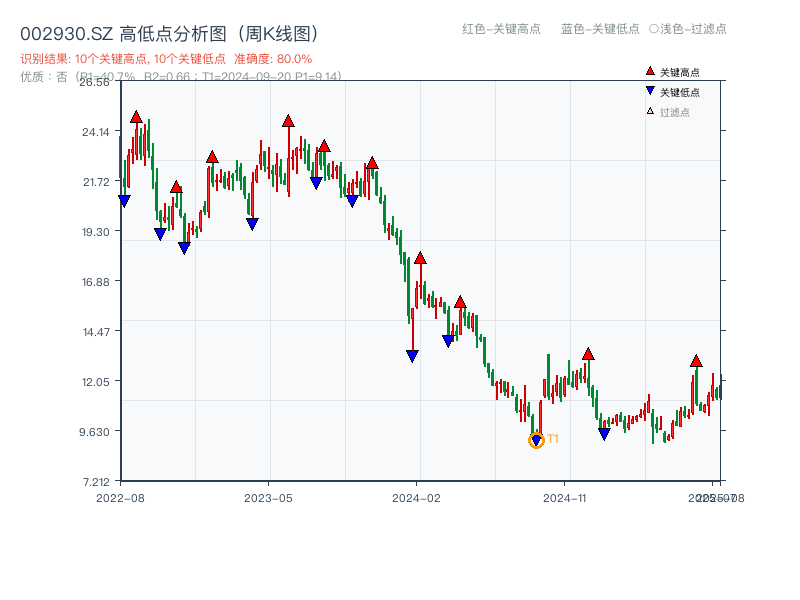The width and height of the screenshot is (800, 600).
Task: Click the 过滤点 hollow triangle legend icon
Action: (649, 112)
